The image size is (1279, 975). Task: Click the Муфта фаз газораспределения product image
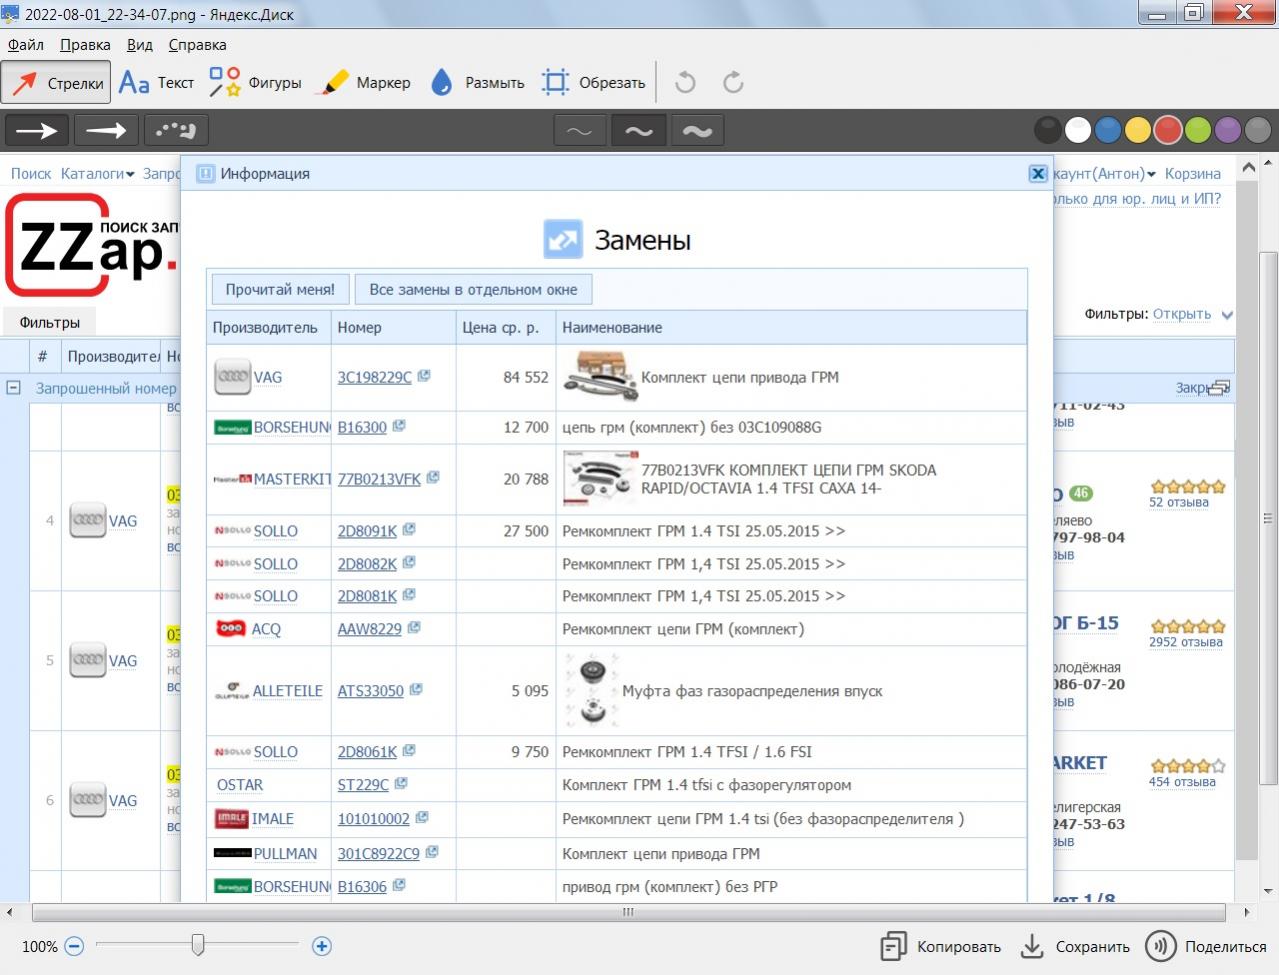(591, 690)
